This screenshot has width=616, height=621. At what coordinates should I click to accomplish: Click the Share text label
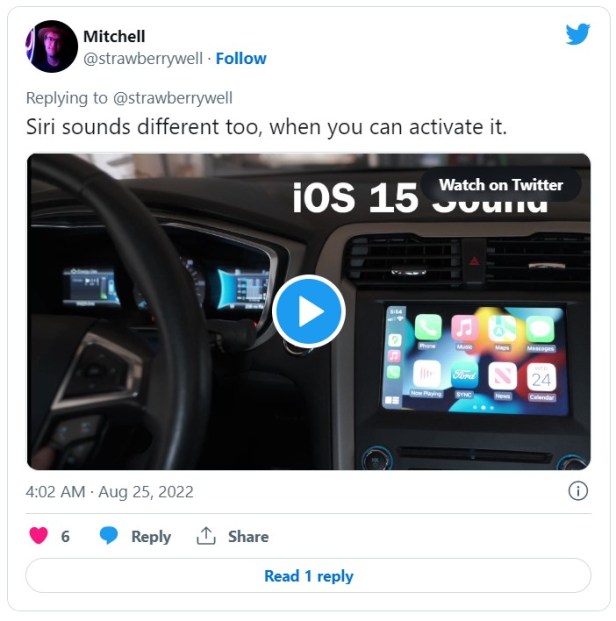(248, 537)
